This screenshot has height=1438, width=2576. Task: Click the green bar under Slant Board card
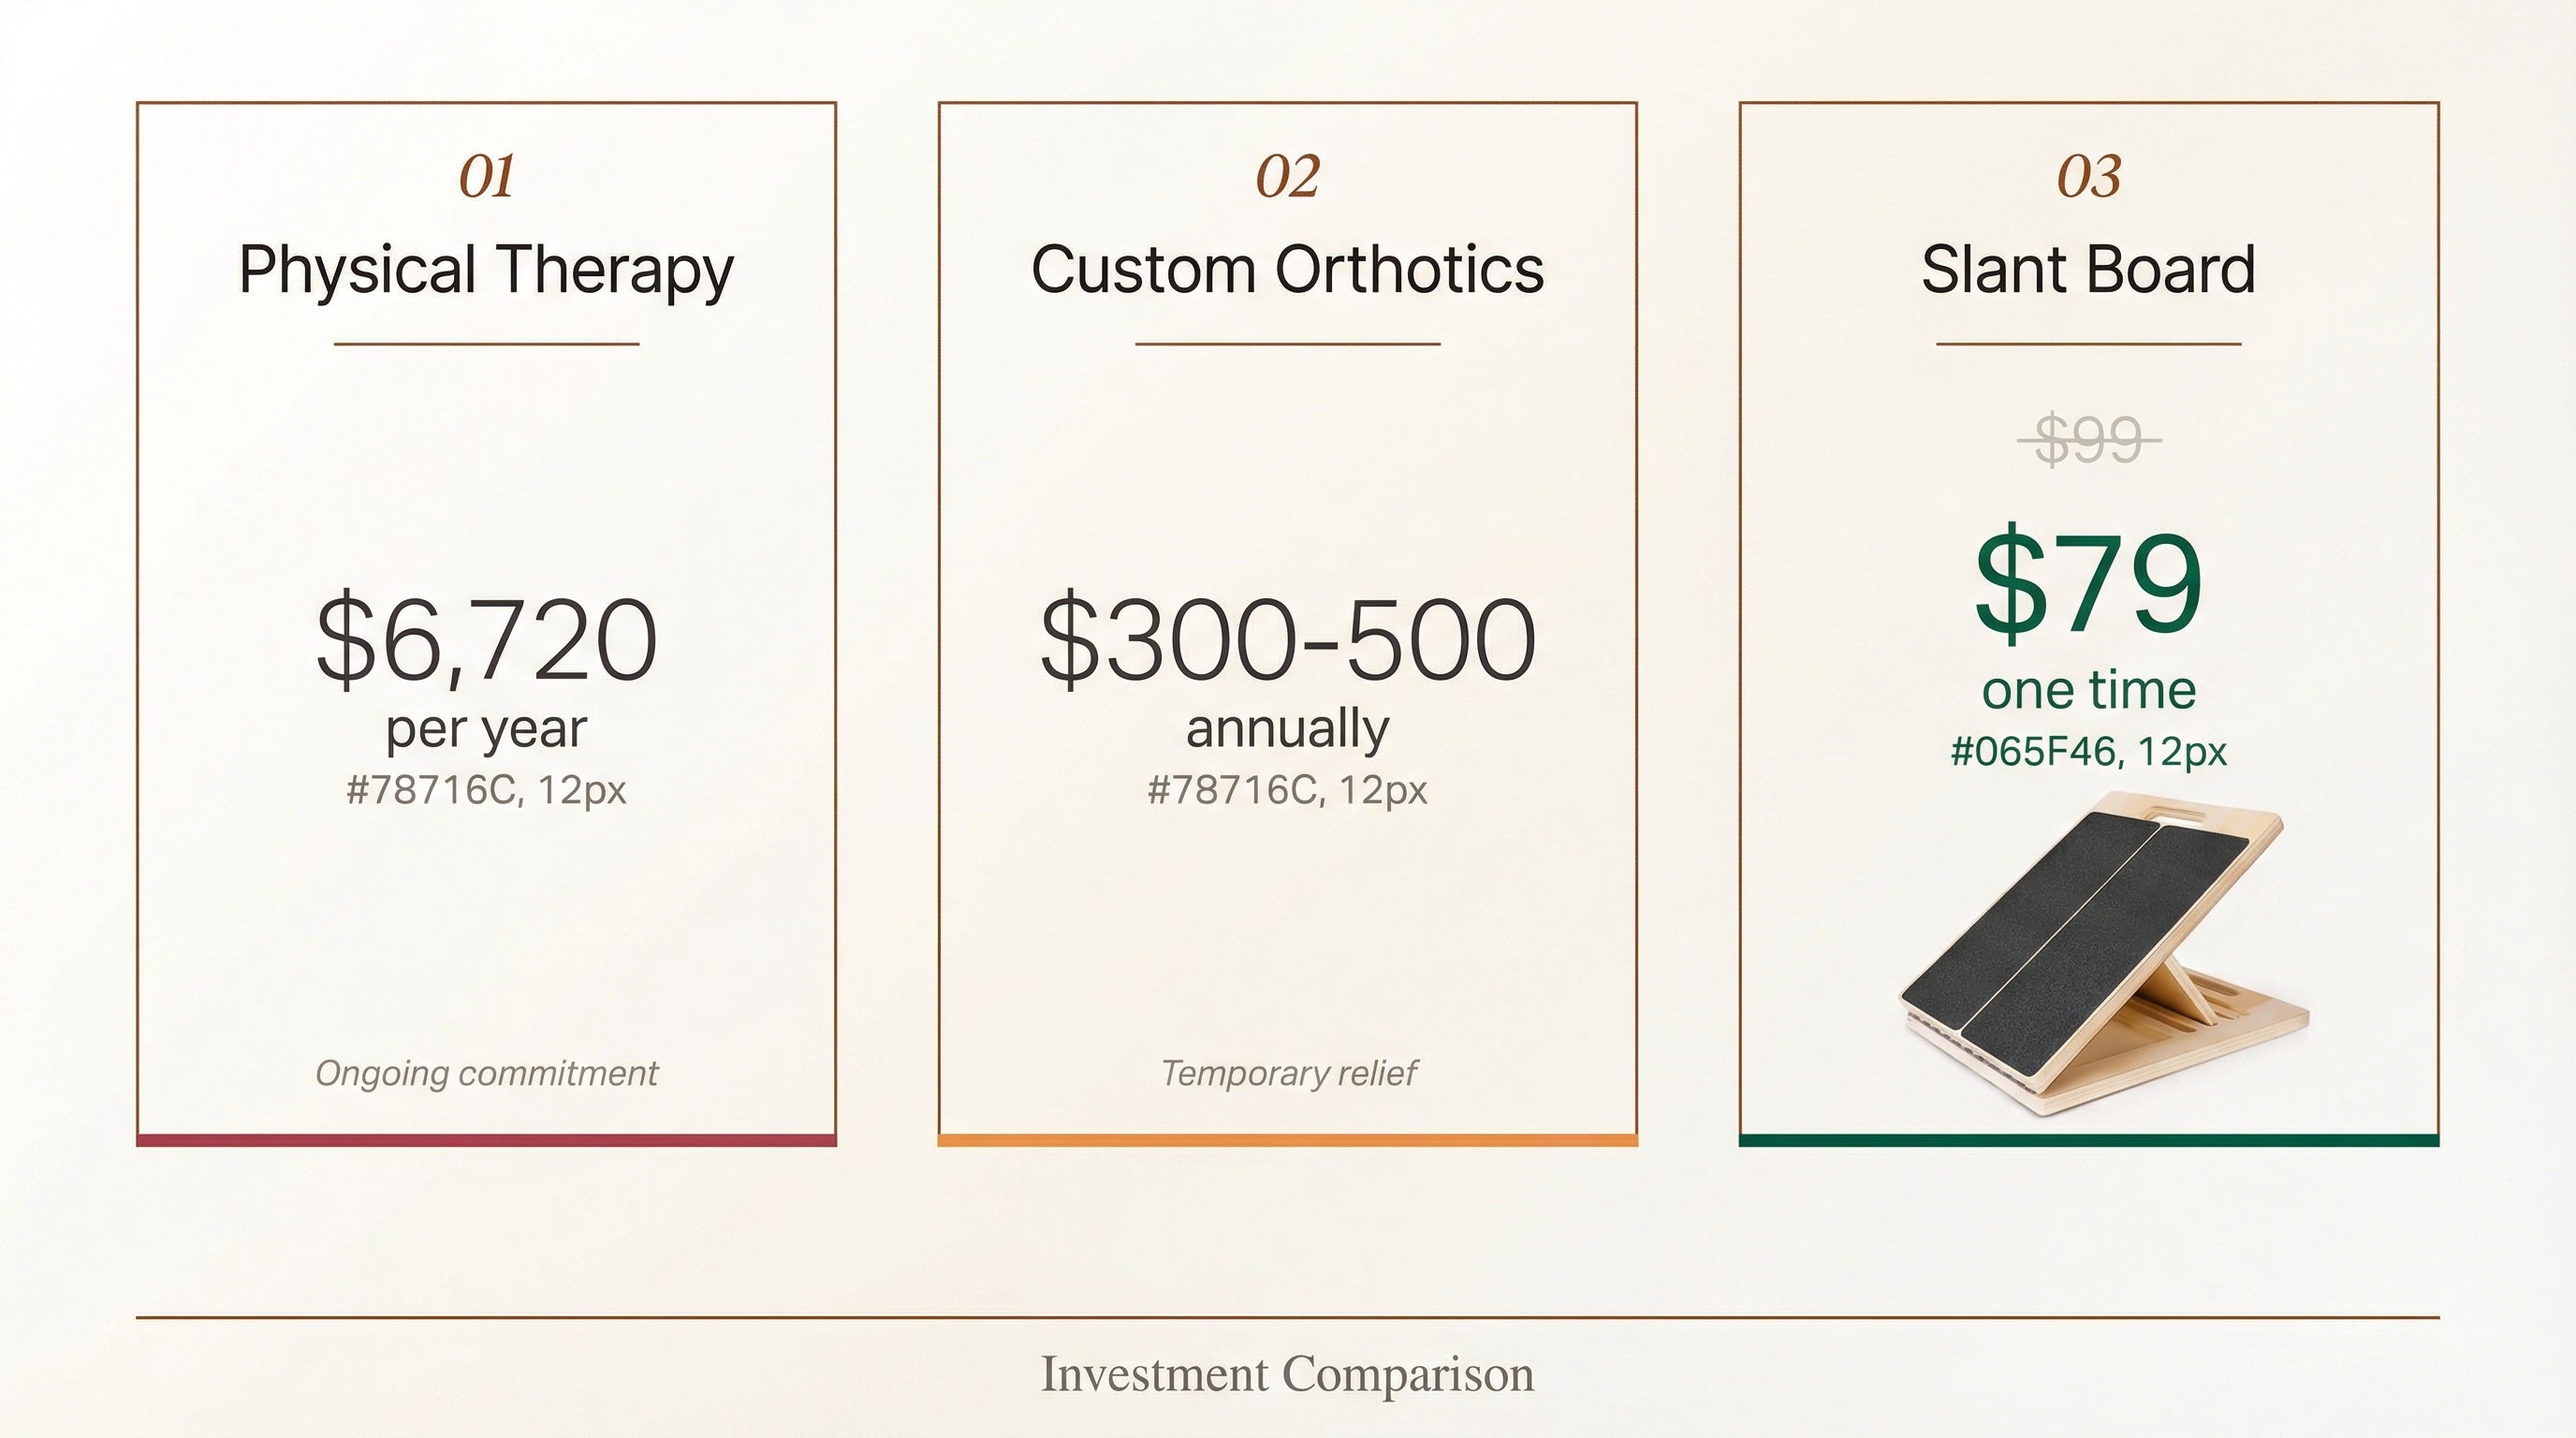pyautogui.click(x=2088, y=1140)
